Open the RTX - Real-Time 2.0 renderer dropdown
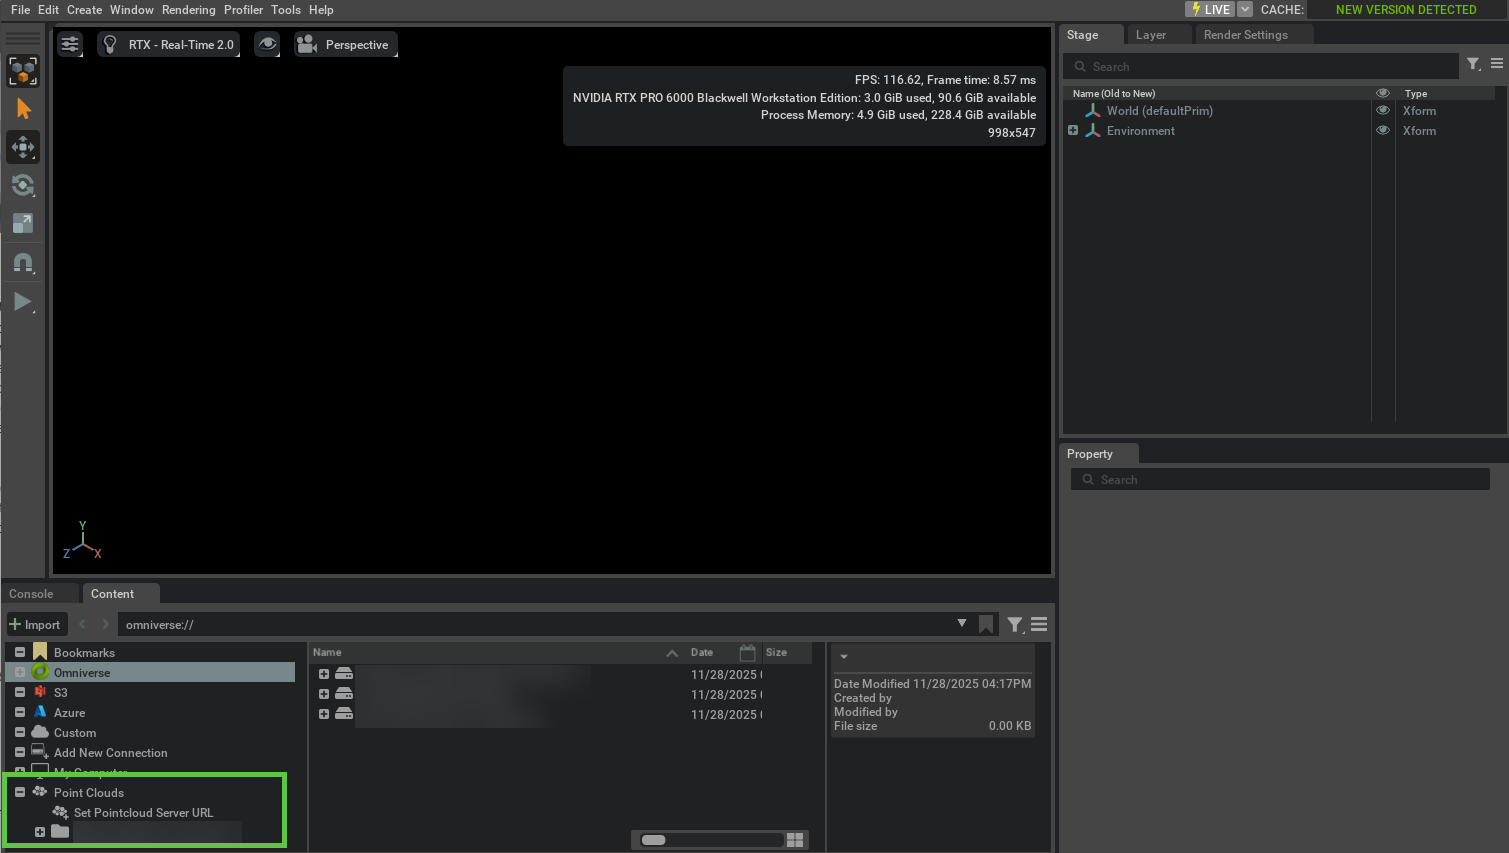The image size is (1509, 853). (x=168, y=44)
